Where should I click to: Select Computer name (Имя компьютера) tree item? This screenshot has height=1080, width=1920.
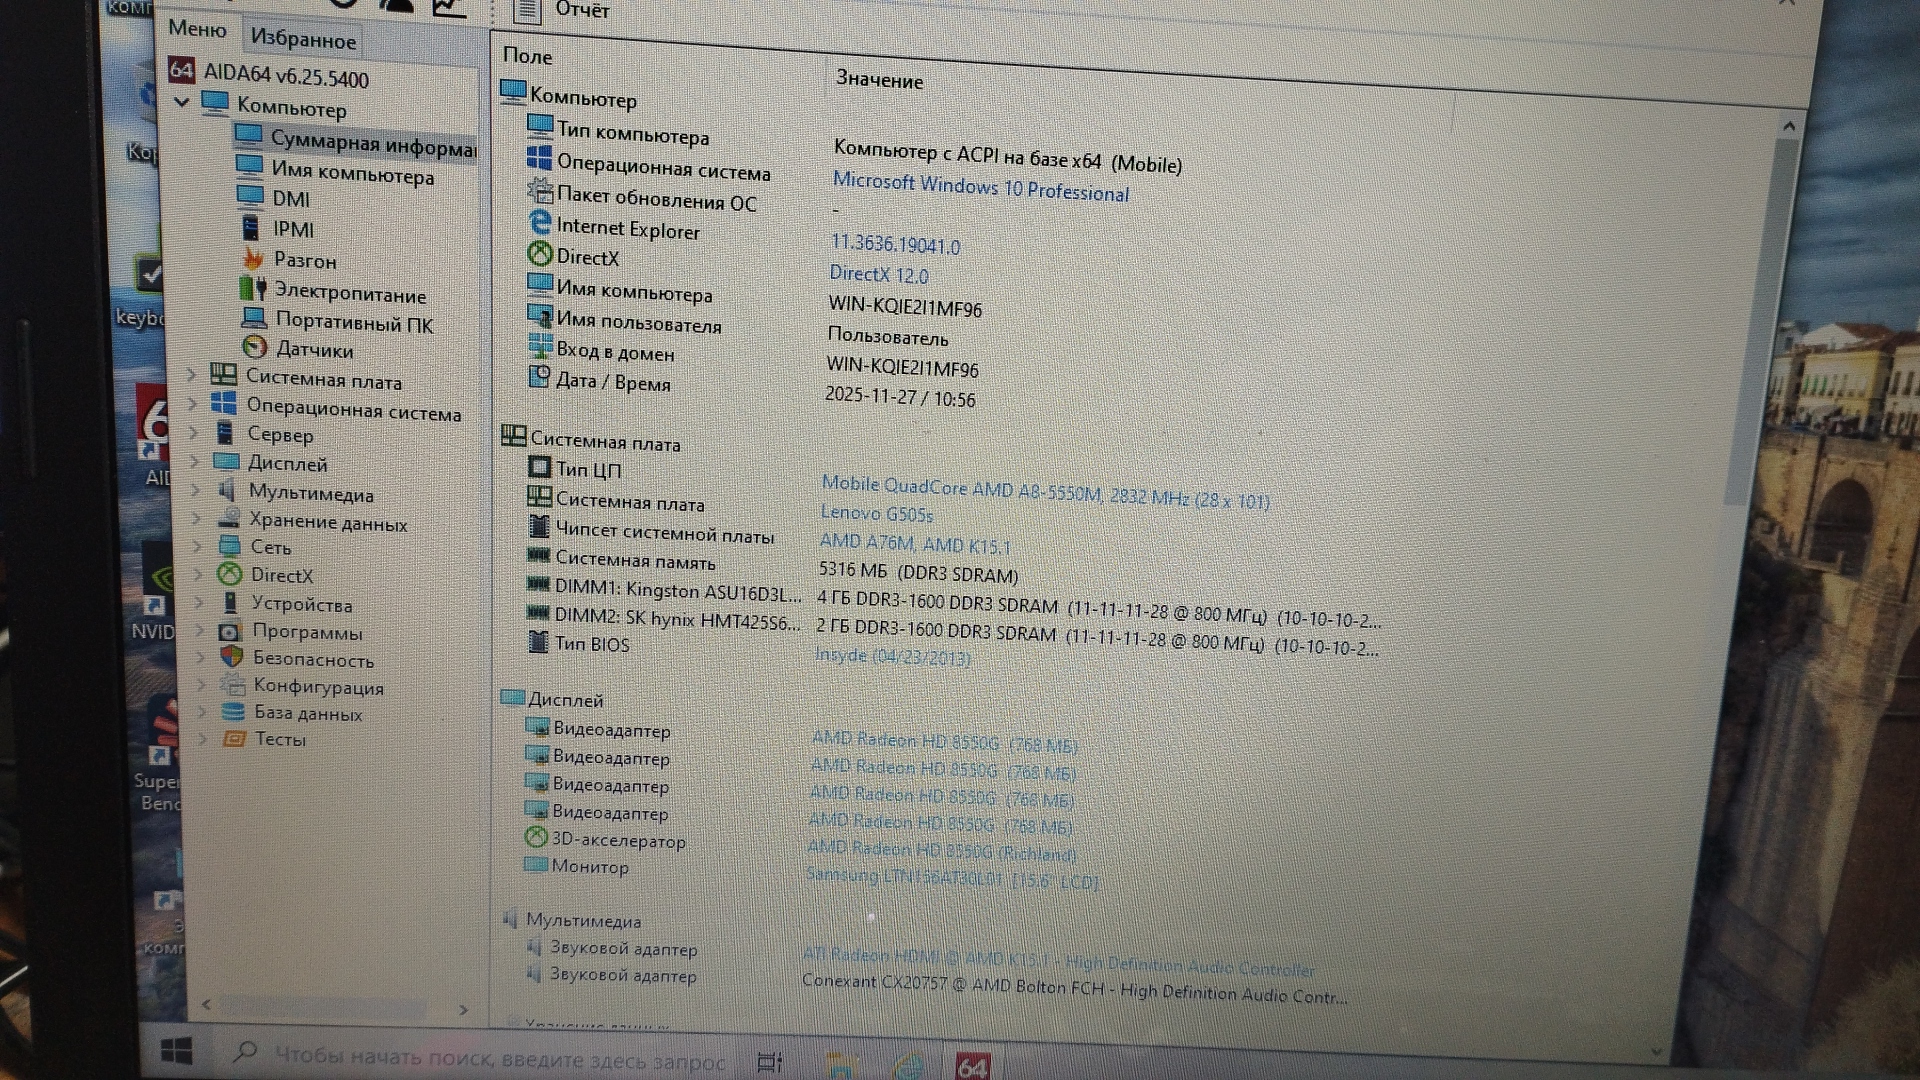[352, 175]
